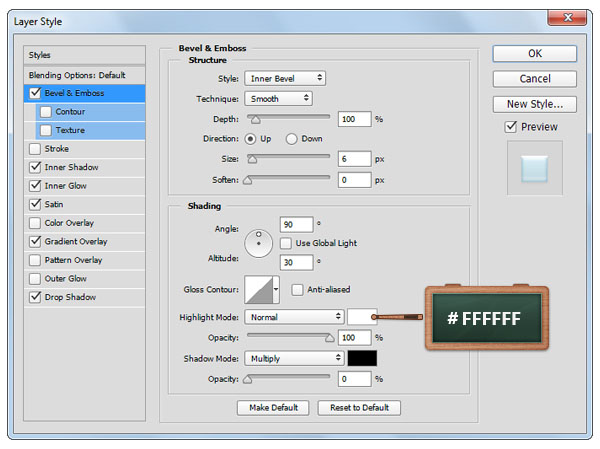Click the Reset to Default button

pyautogui.click(x=359, y=408)
